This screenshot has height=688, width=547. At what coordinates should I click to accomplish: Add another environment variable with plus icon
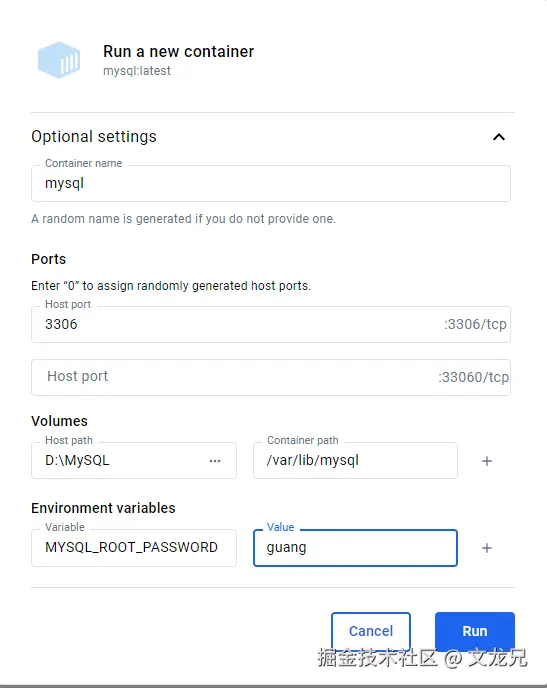point(487,548)
